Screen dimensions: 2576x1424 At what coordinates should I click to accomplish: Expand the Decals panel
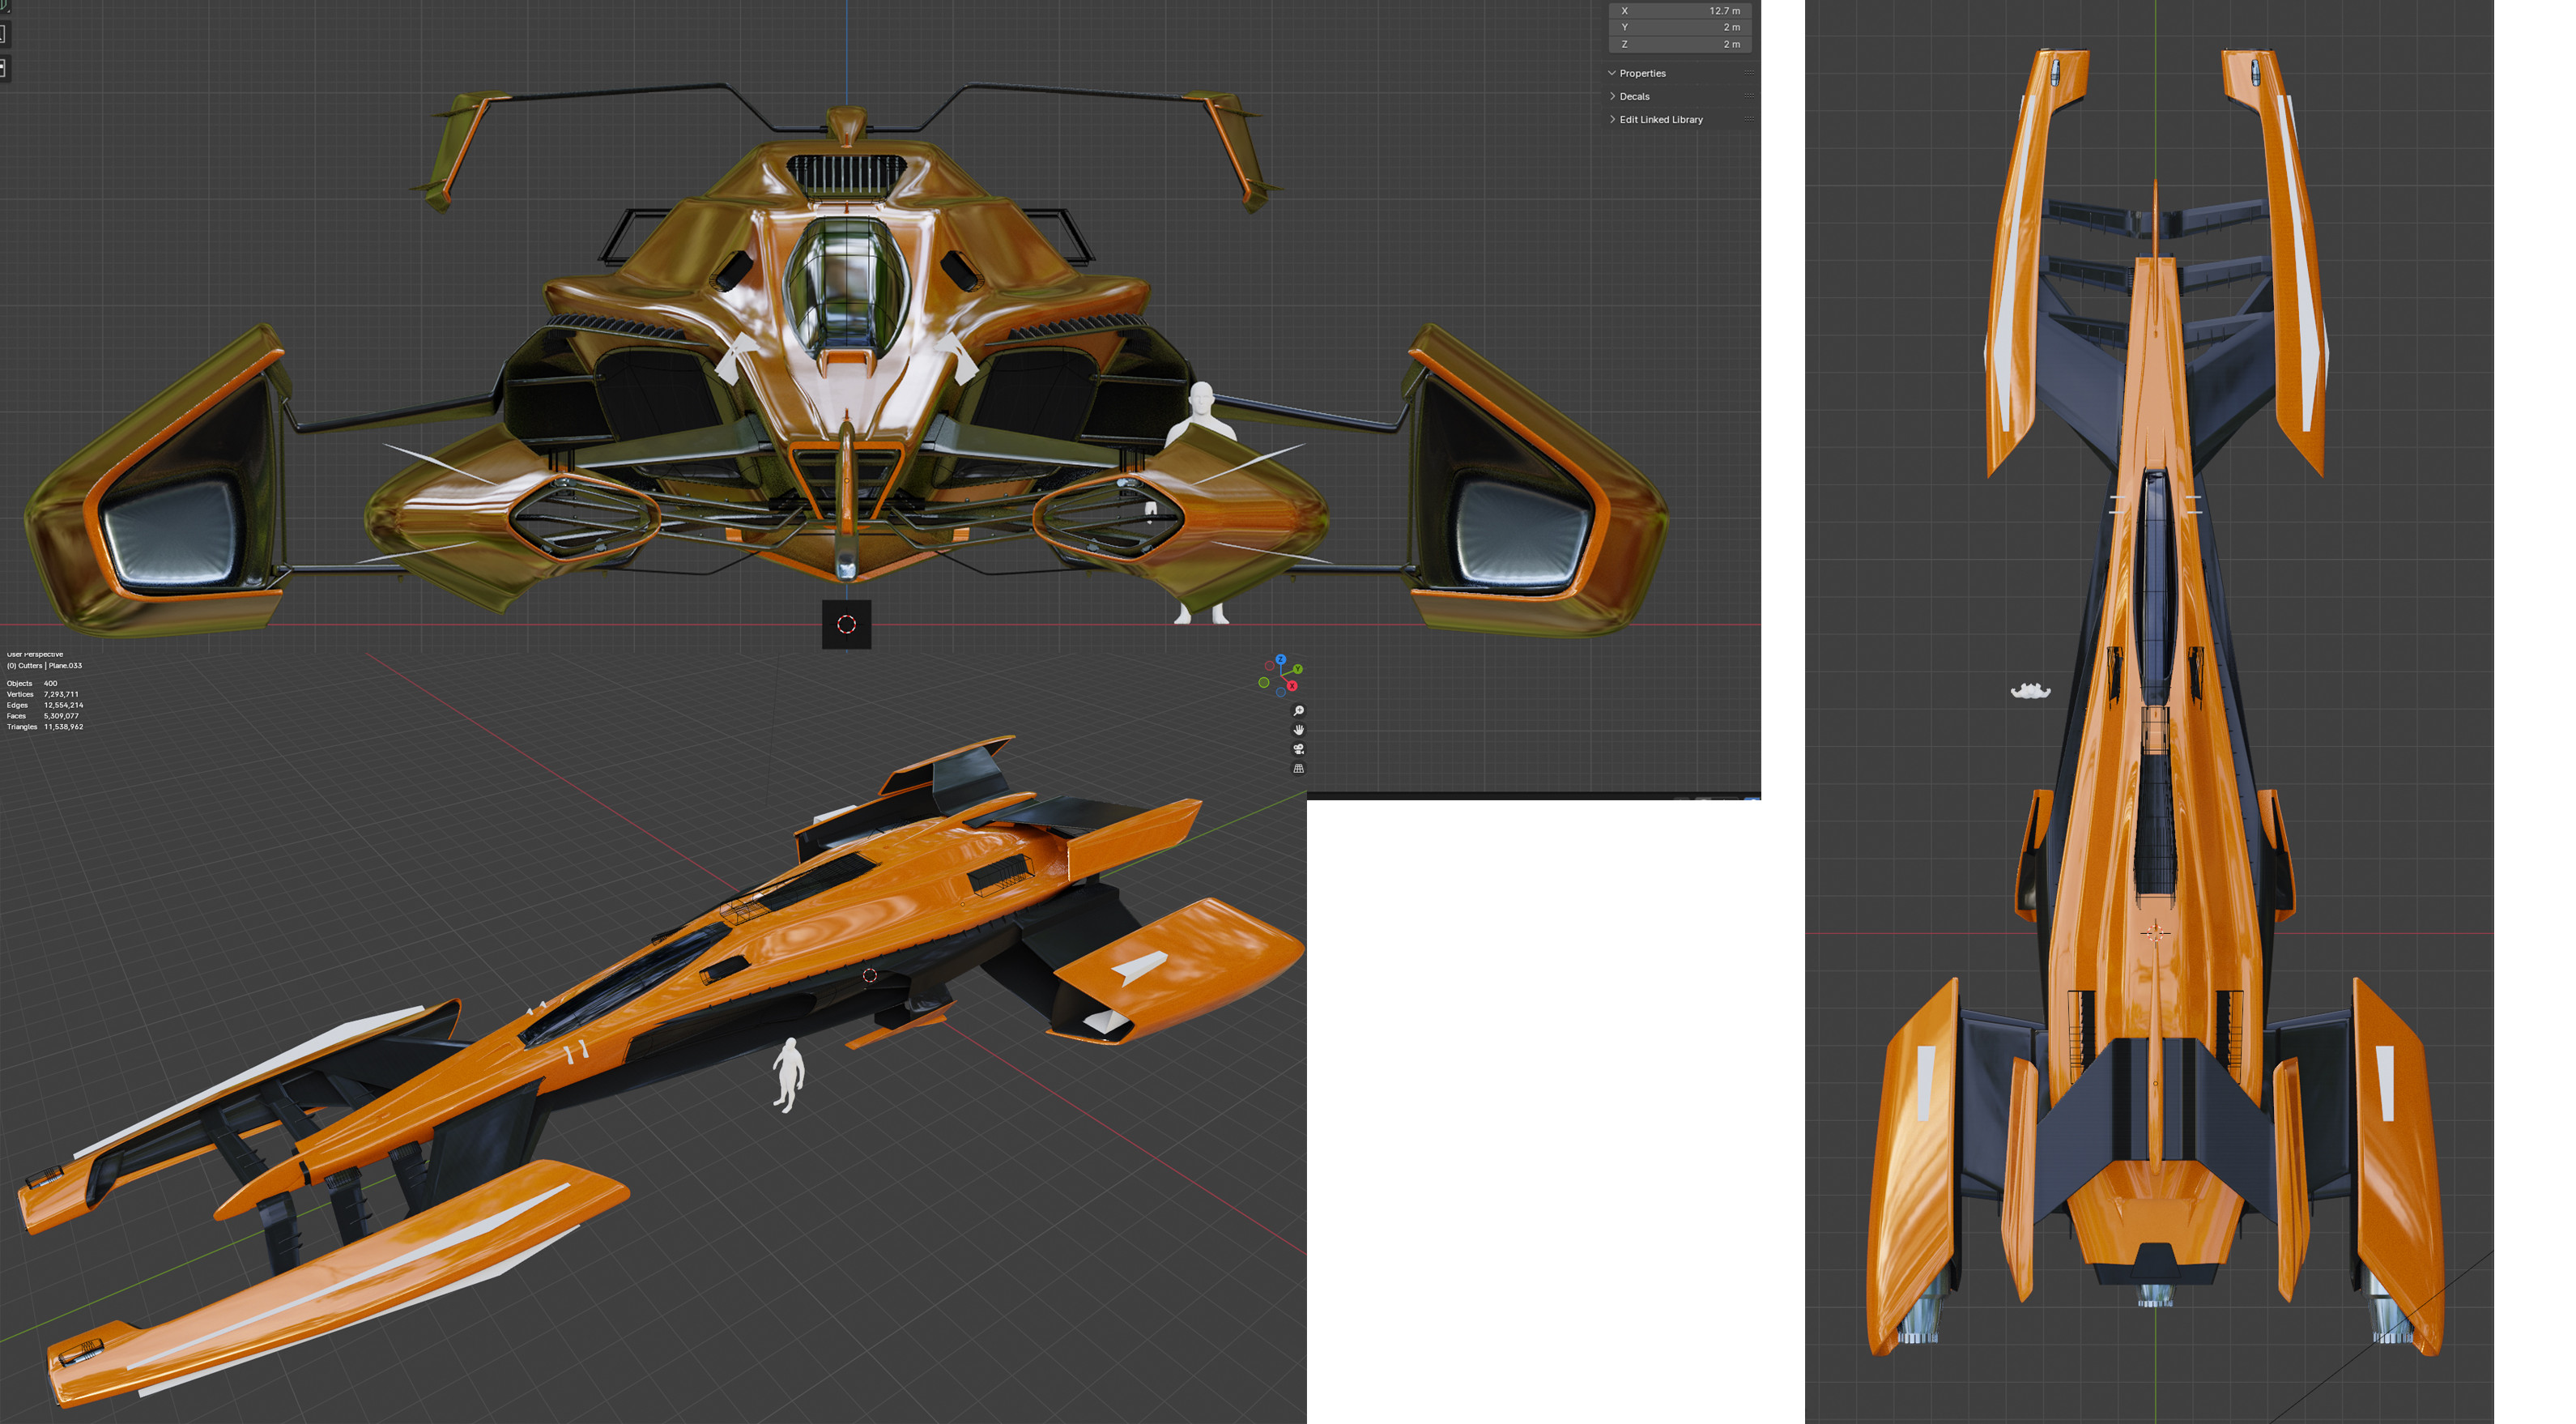[1633, 96]
